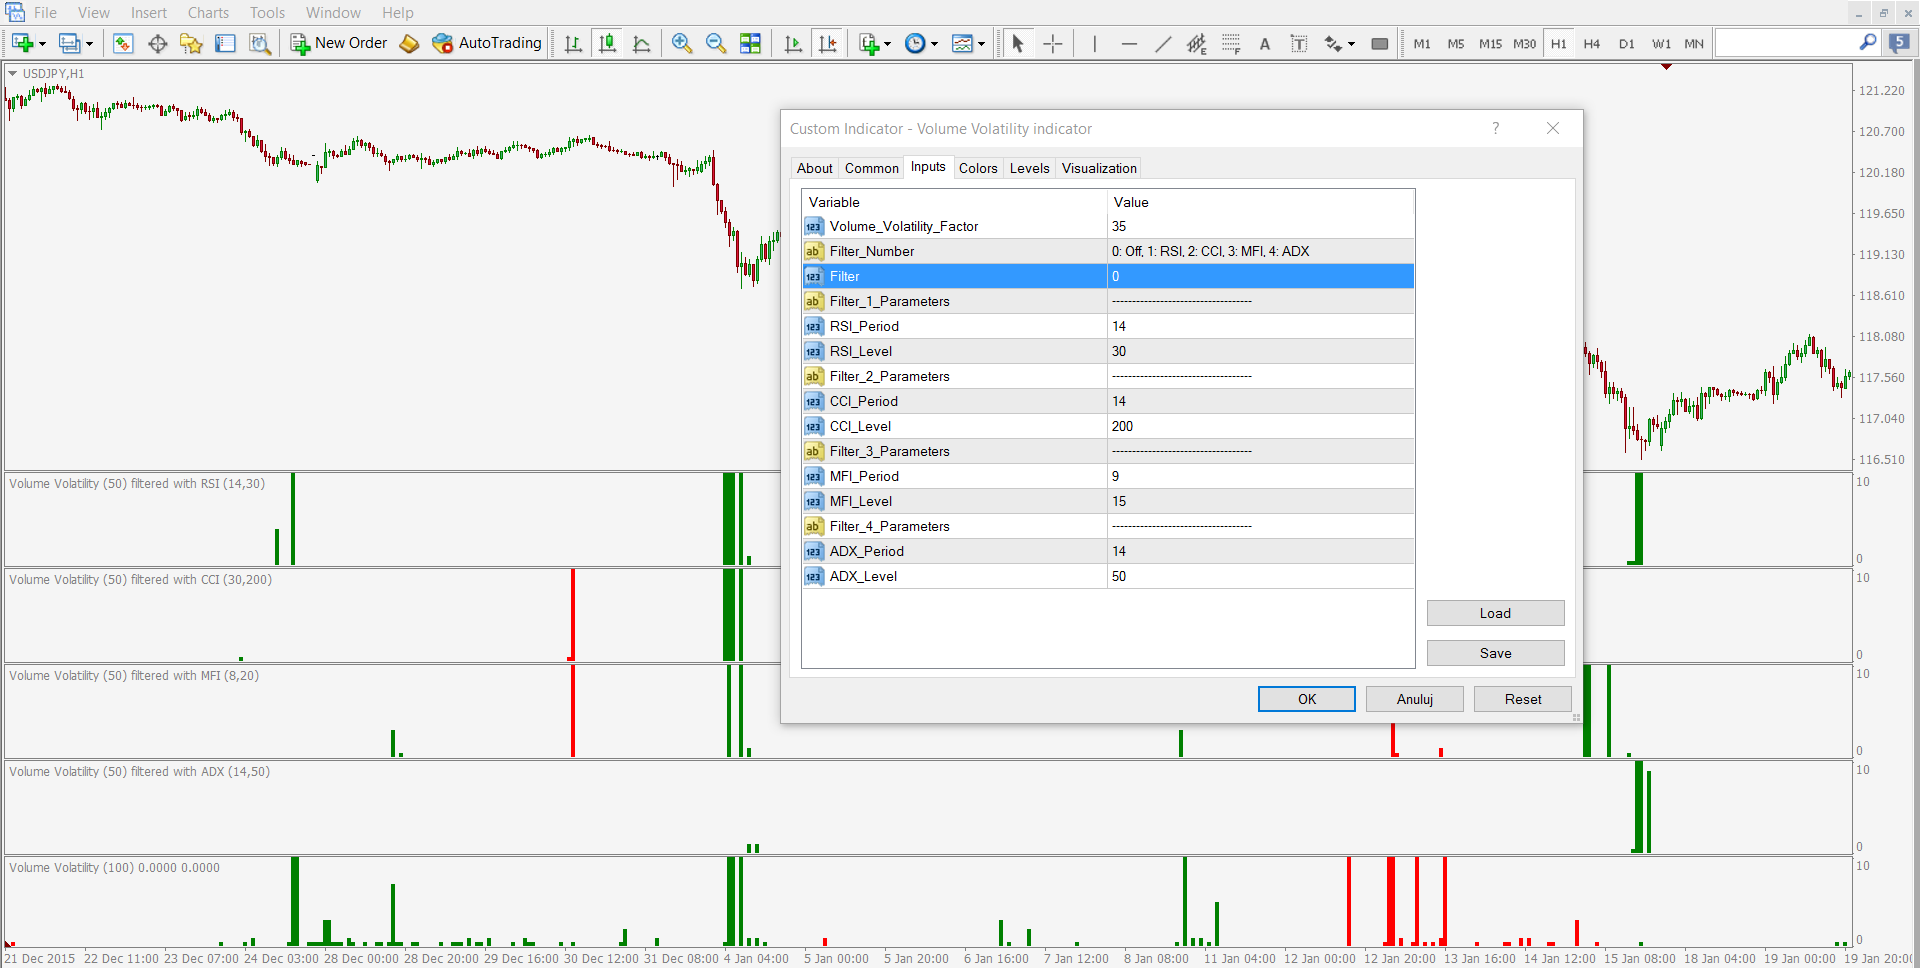Open the Levels tab
Image resolution: width=1920 pixels, height=968 pixels.
[1029, 168]
